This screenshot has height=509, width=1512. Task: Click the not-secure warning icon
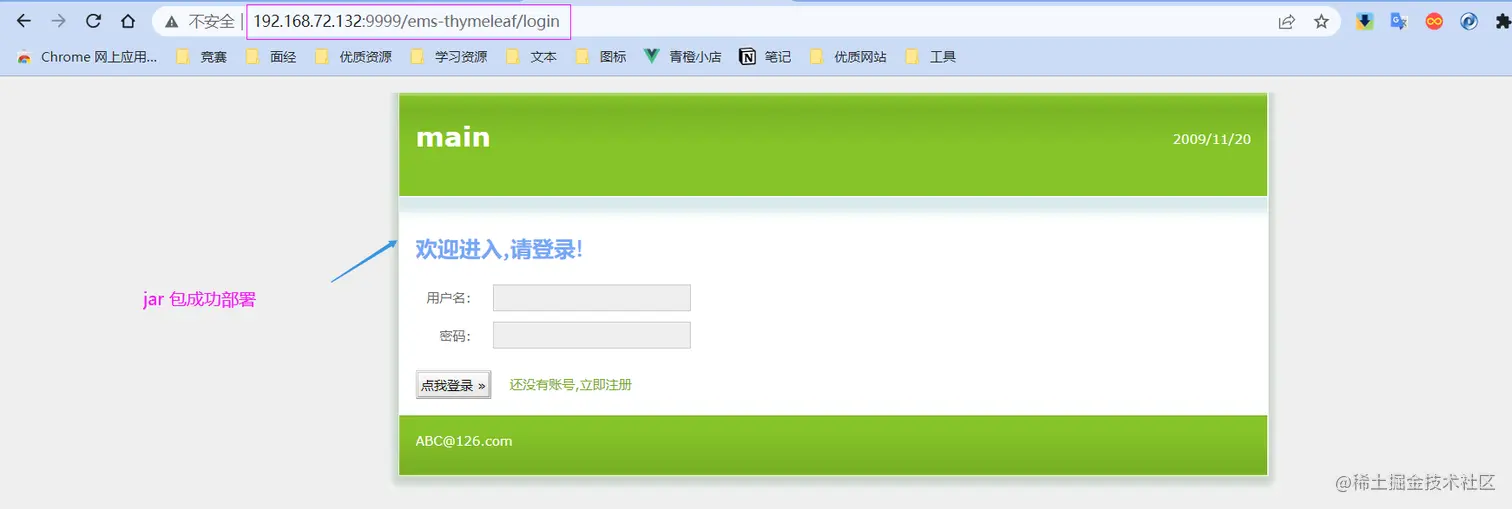(172, 21)
